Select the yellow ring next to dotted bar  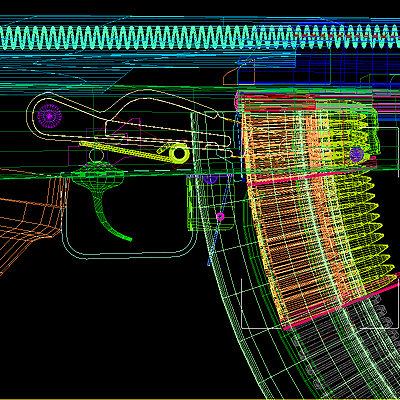pyautogui.click(x=179, y=153)
